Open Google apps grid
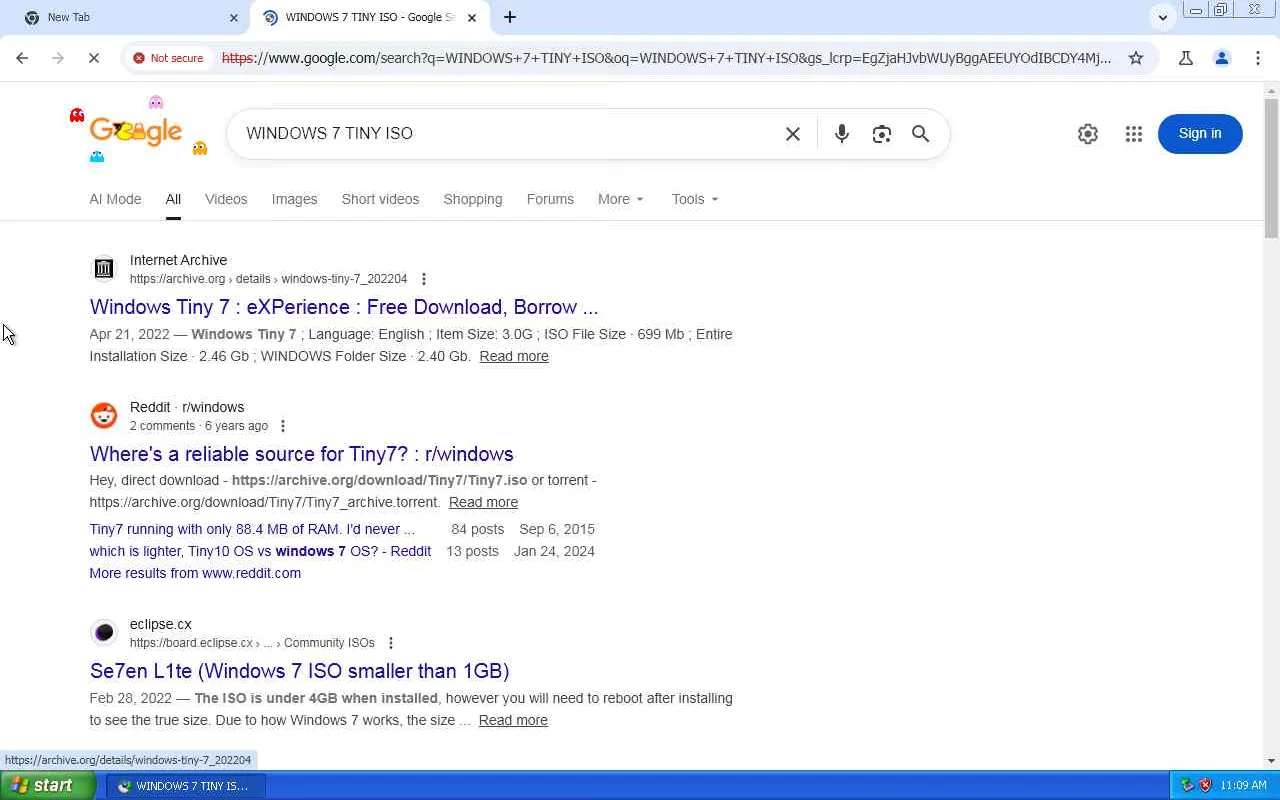 tap(1133, 134)
